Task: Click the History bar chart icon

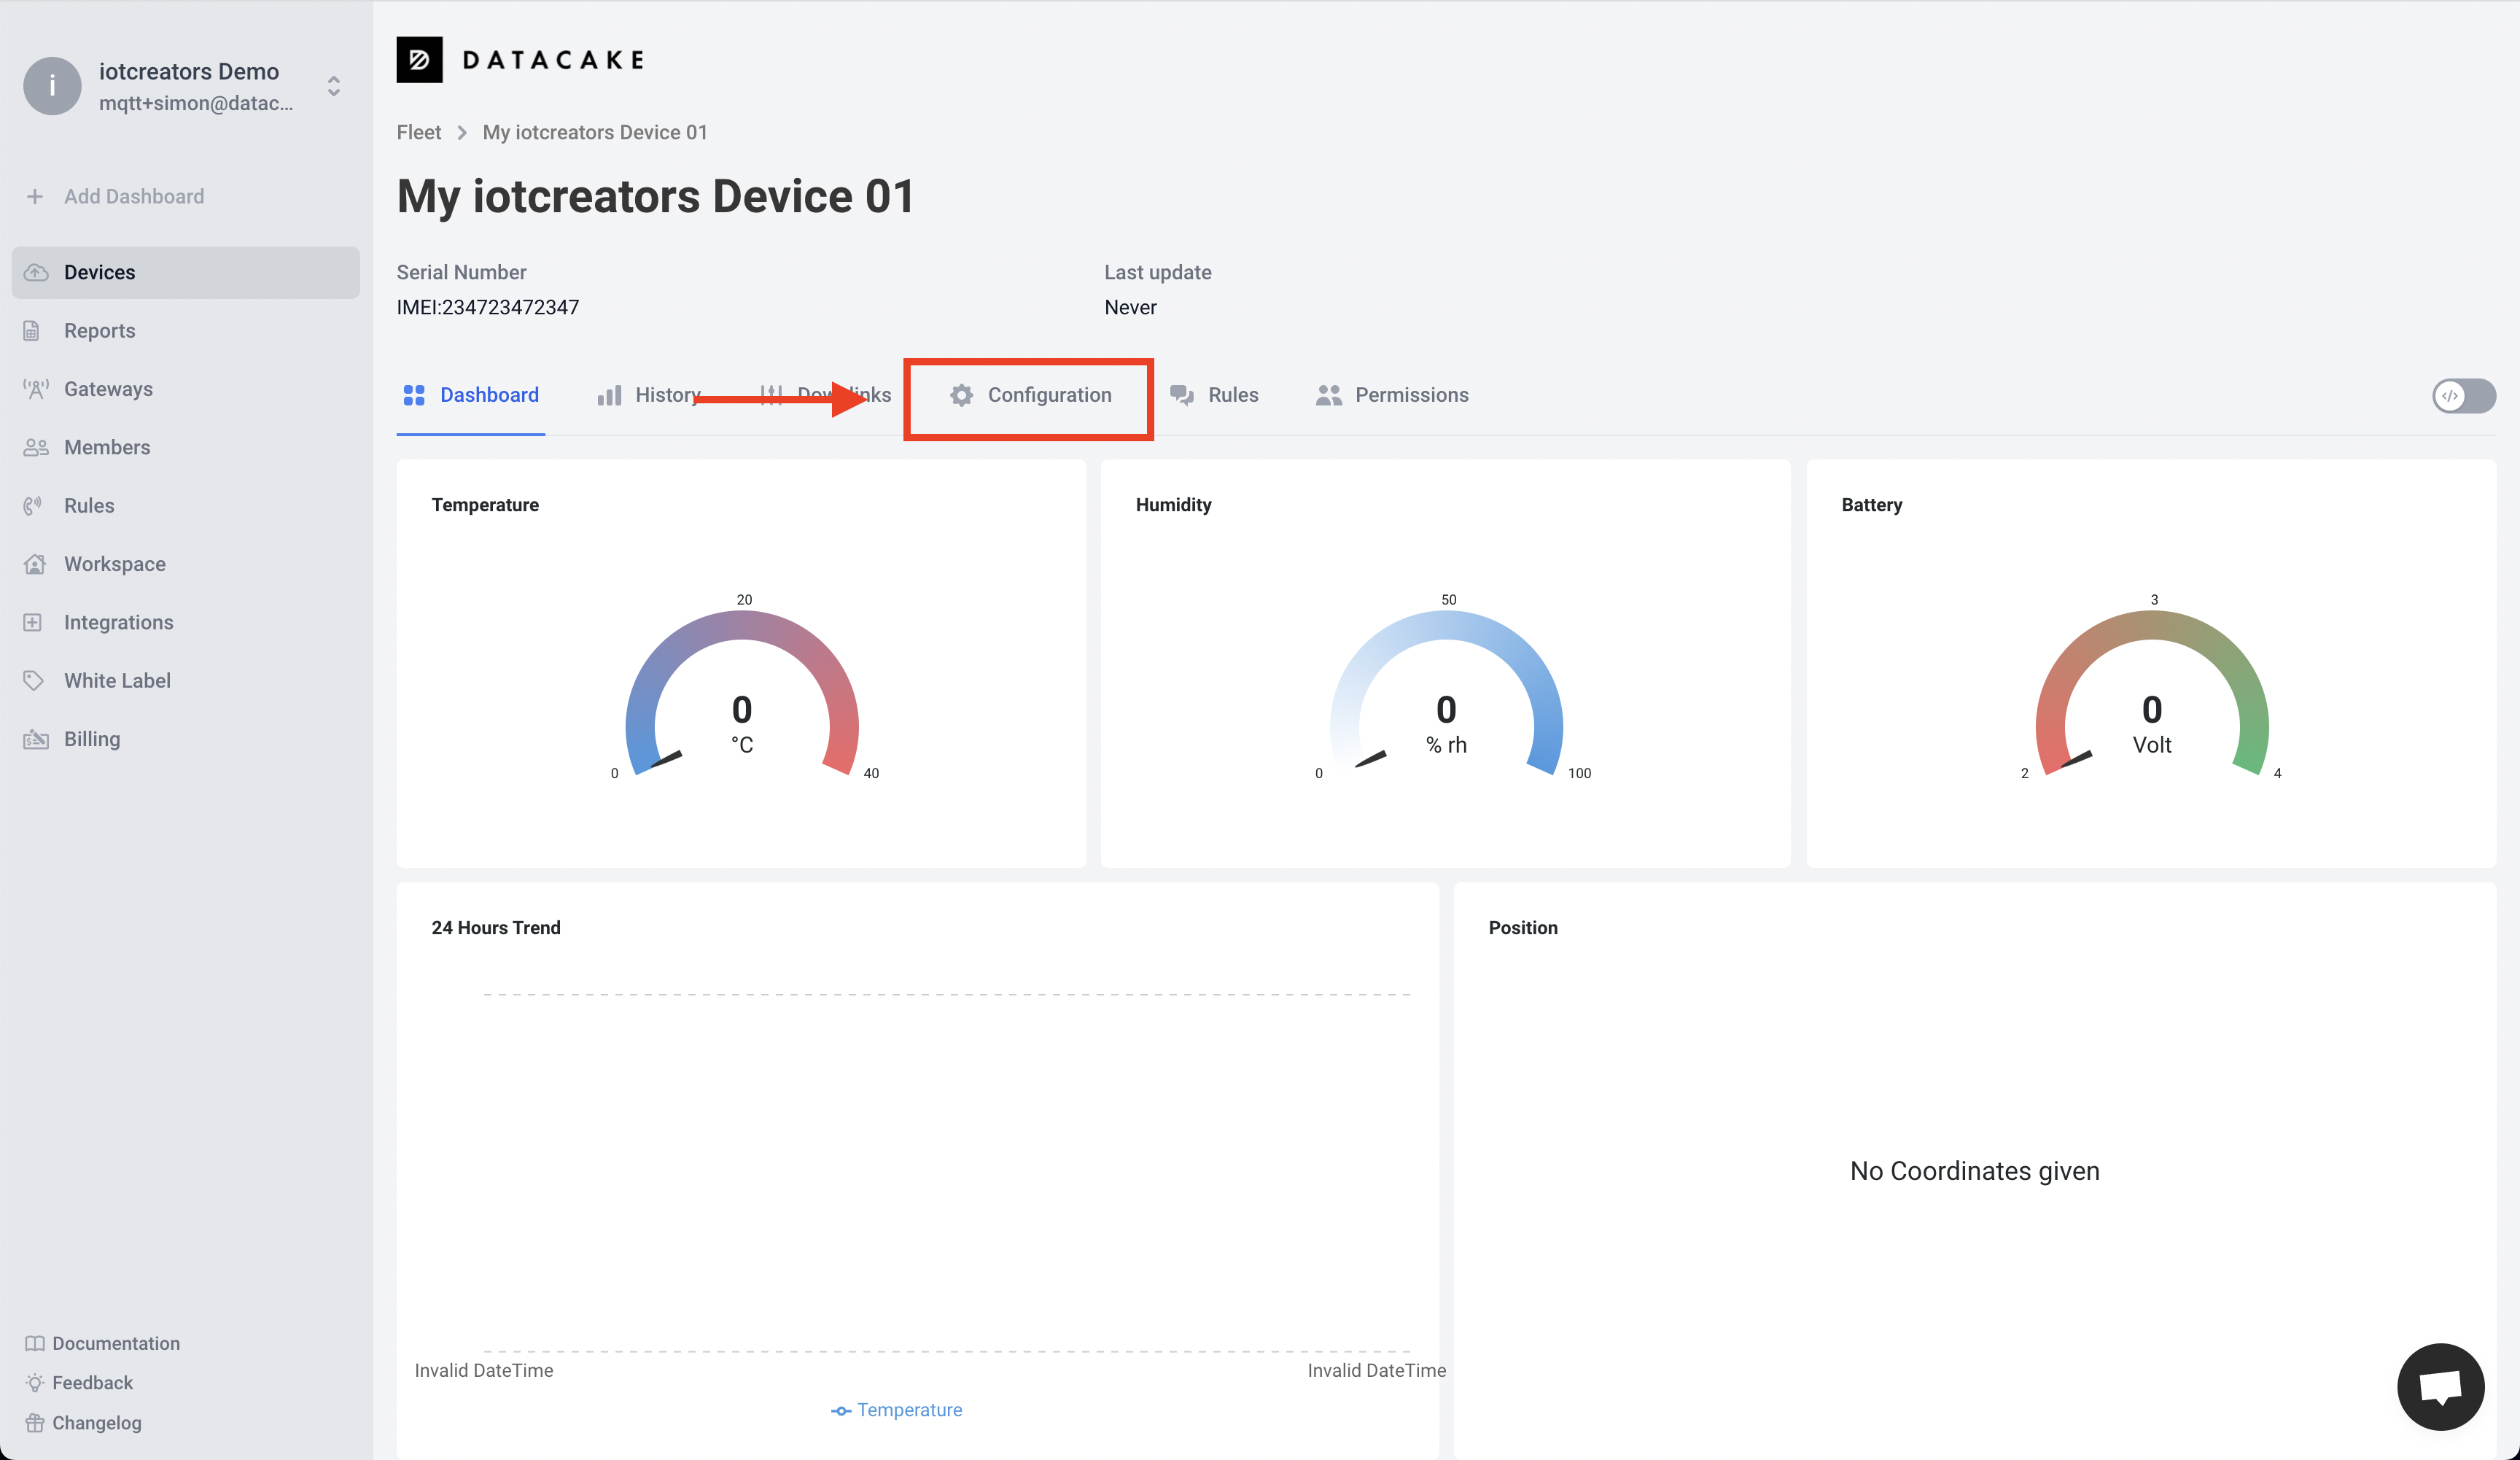Action: tap(610, 395)
